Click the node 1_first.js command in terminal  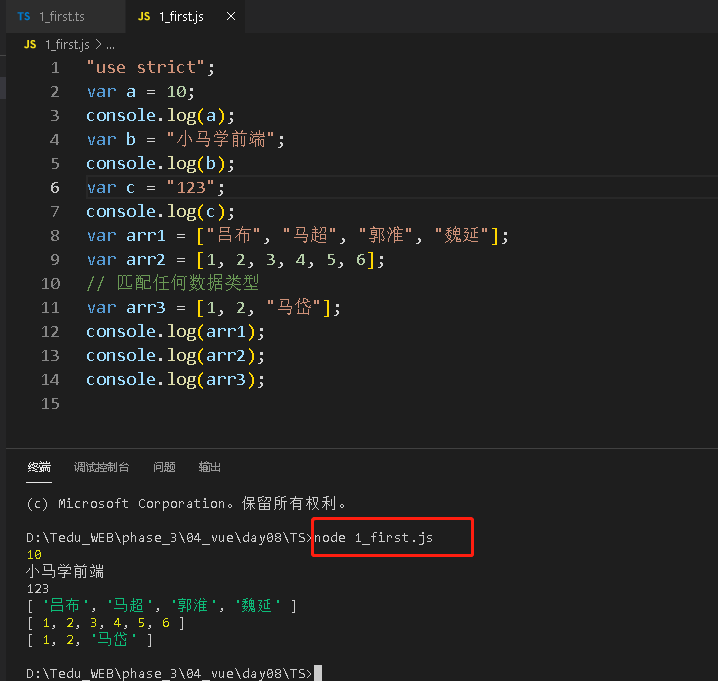(x=373, y=538)
